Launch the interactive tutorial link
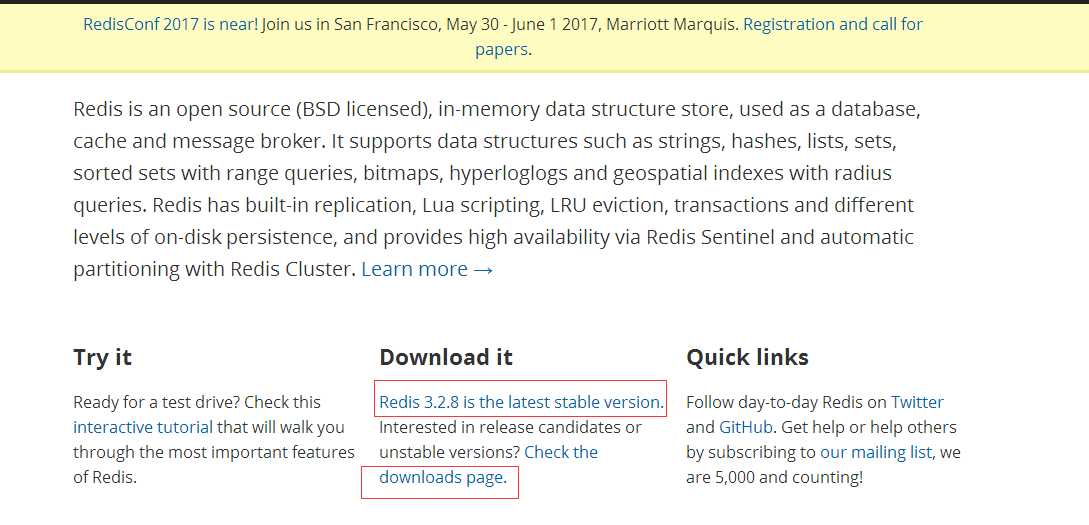 click(143, 427)
